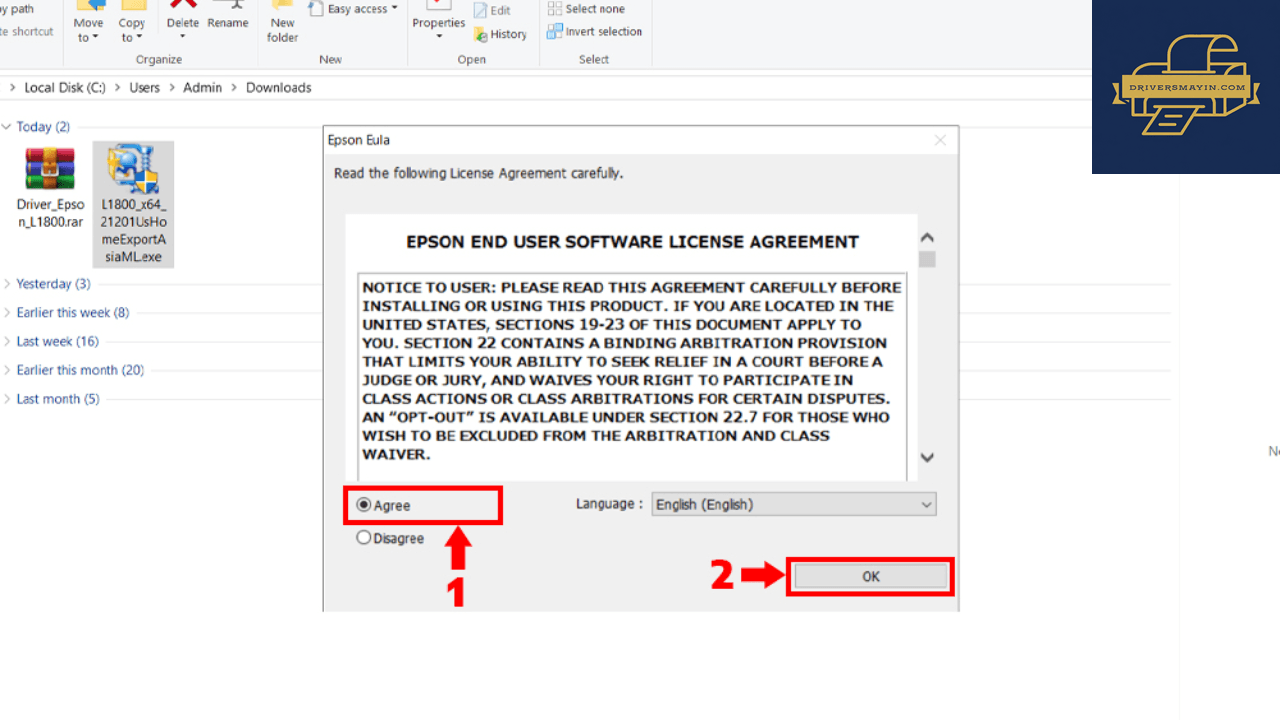Open the Language dropdown in Epson Eula
This screenshot has height=720, width=1280.
pos(794,505)
